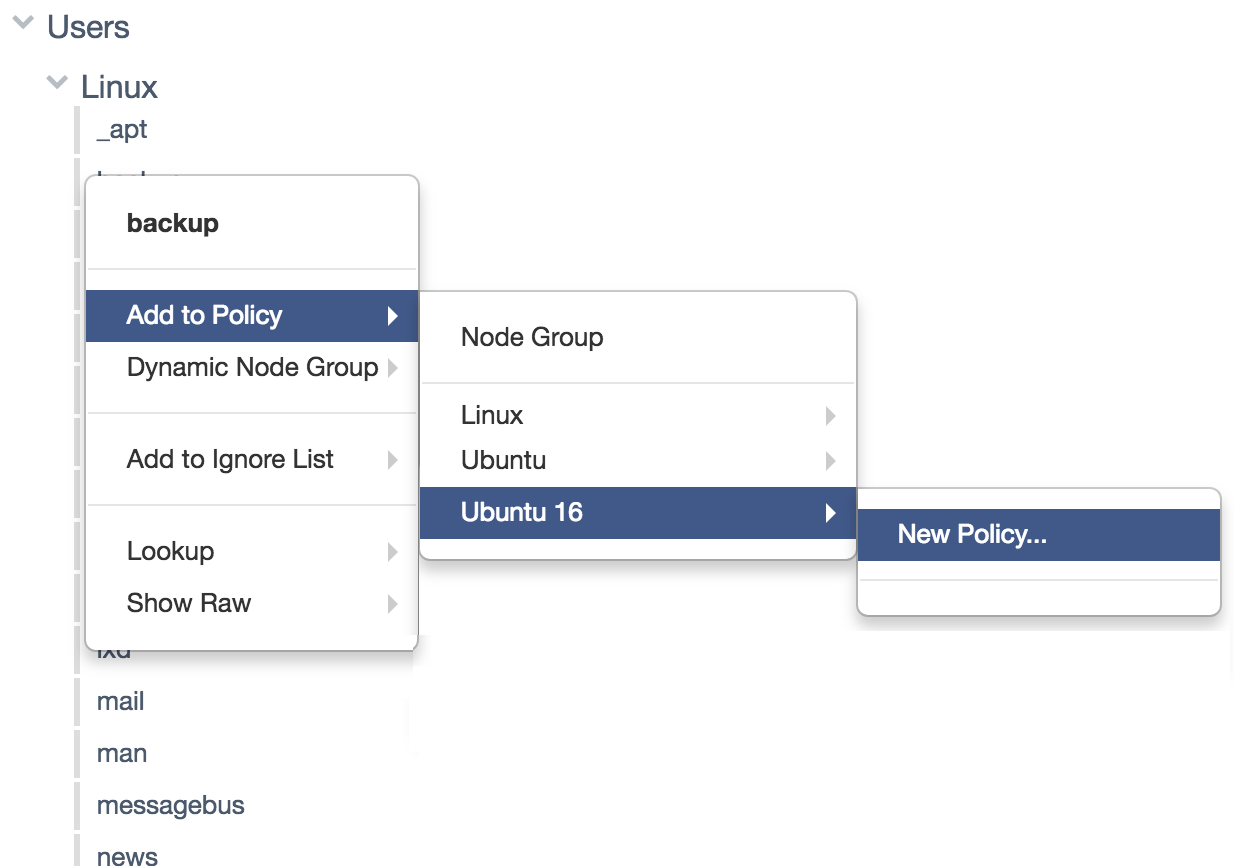Collapse the Users tree node
This screenshot has width=1234, height=866.
click(23, 24)
